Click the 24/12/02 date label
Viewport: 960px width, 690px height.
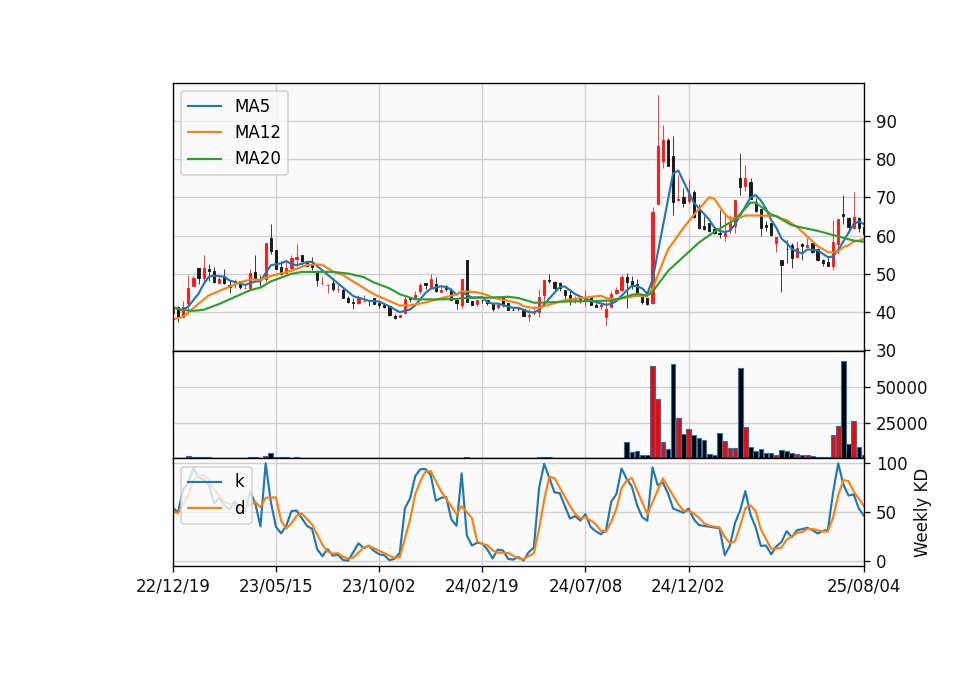tap(688, 586)
